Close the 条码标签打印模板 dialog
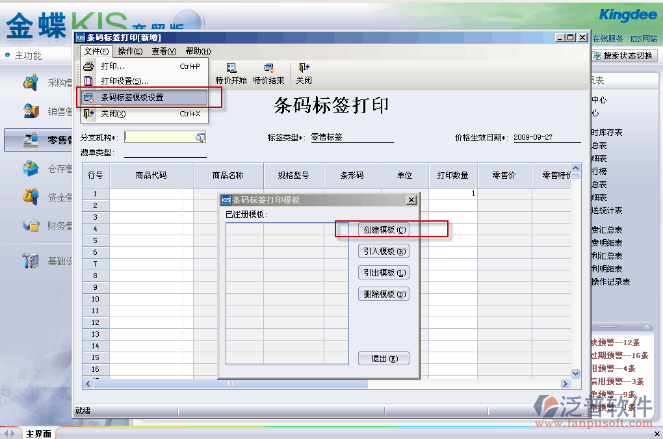 tap(411, 200)
